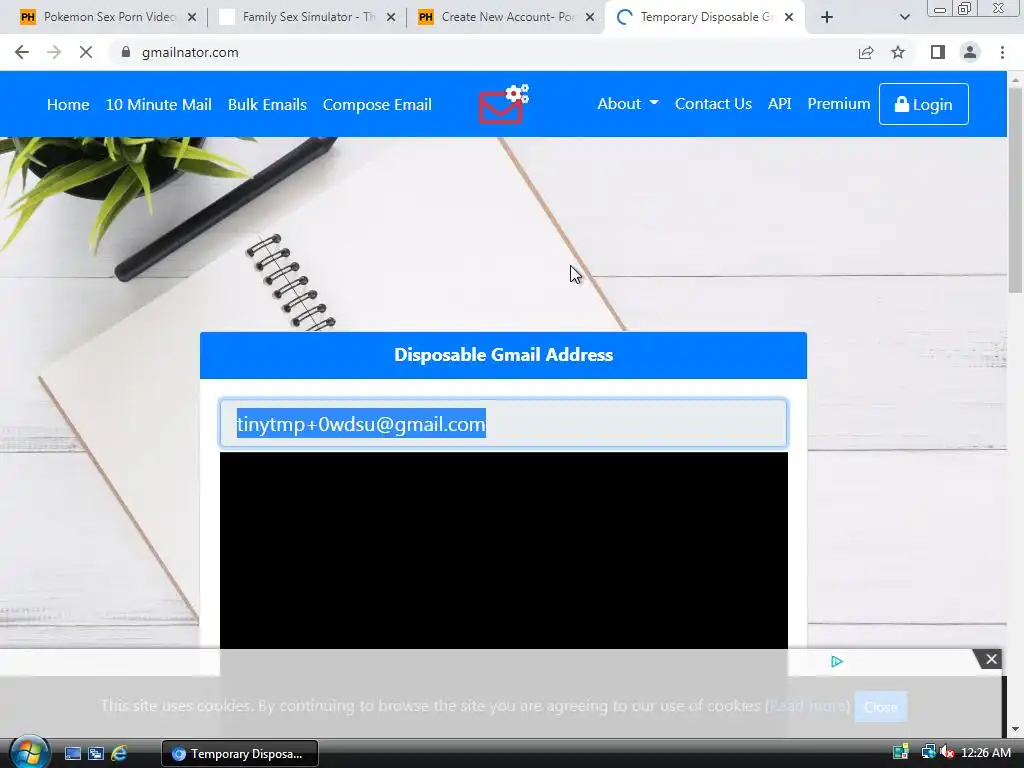
Task: Go to the Home nav link
Action: 68,104
